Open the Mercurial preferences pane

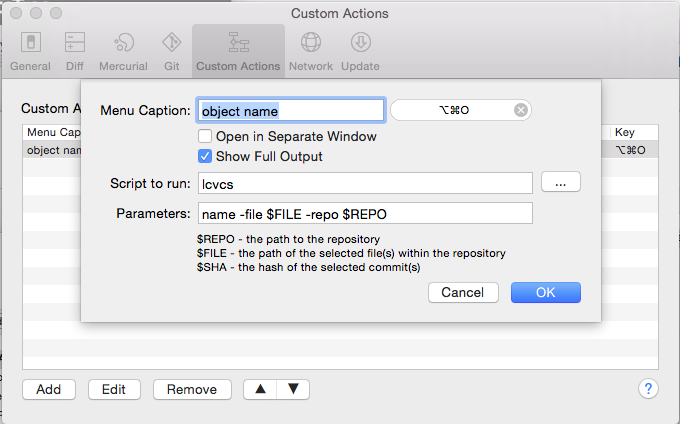[x=121, y=51]
